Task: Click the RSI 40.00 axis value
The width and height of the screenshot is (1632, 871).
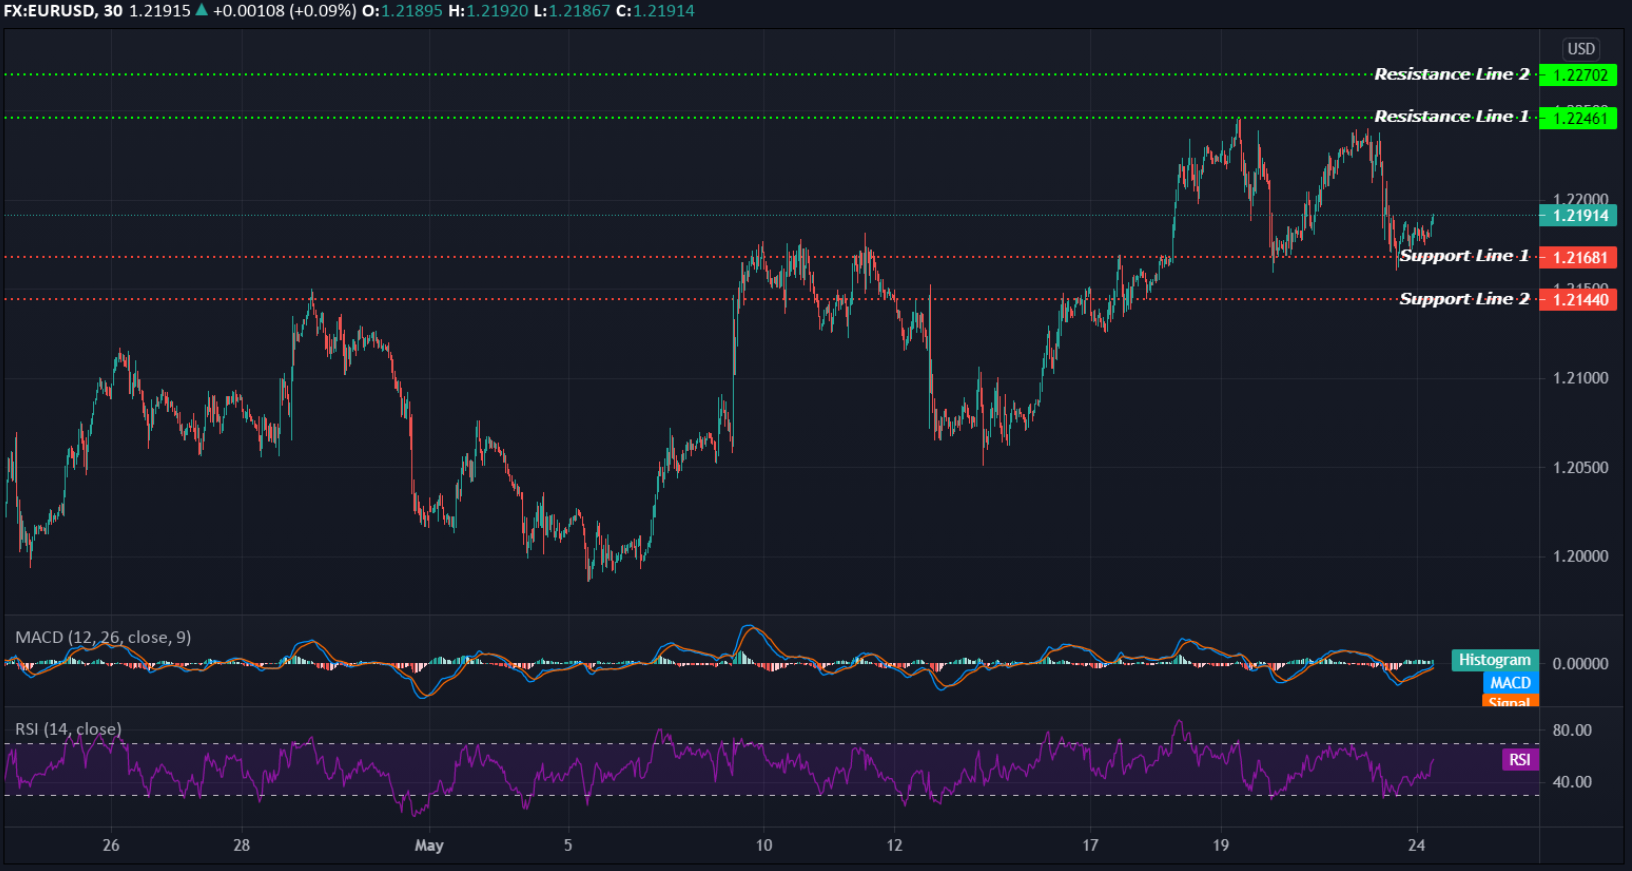Action: coord(1571,782)
